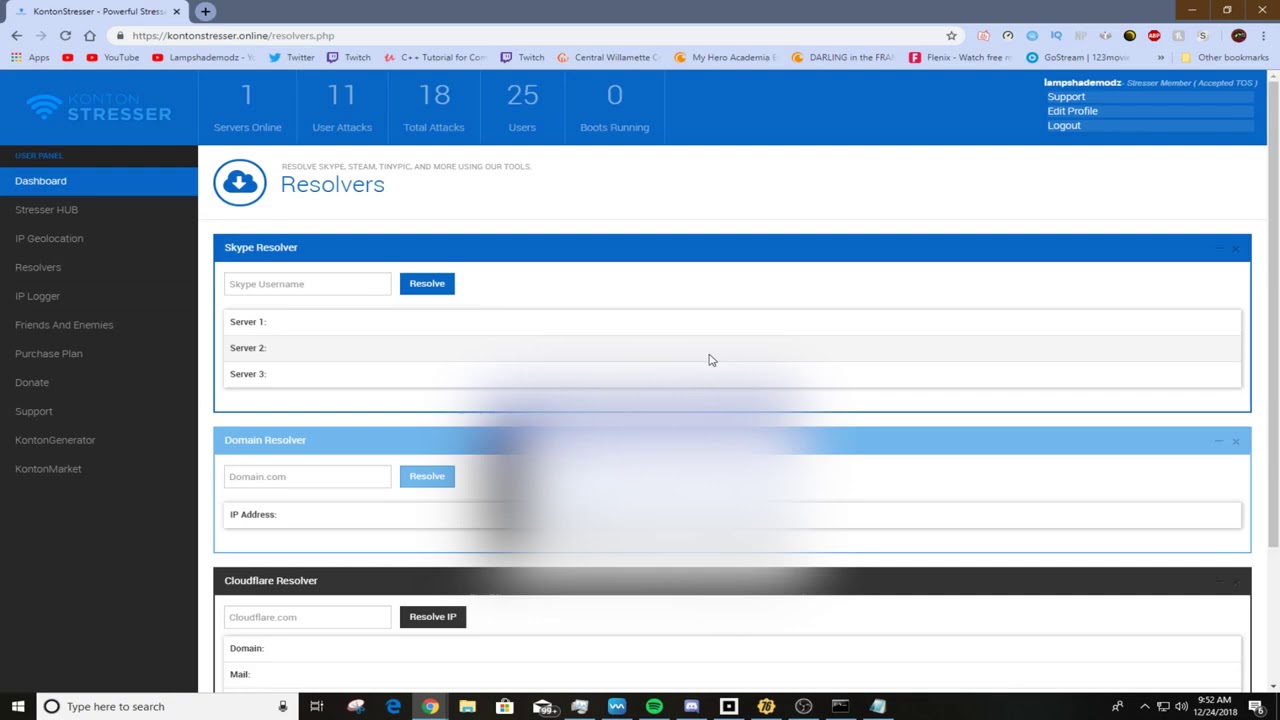
Task: Click the browser address bar URL
Action: (x=233, y=35)
